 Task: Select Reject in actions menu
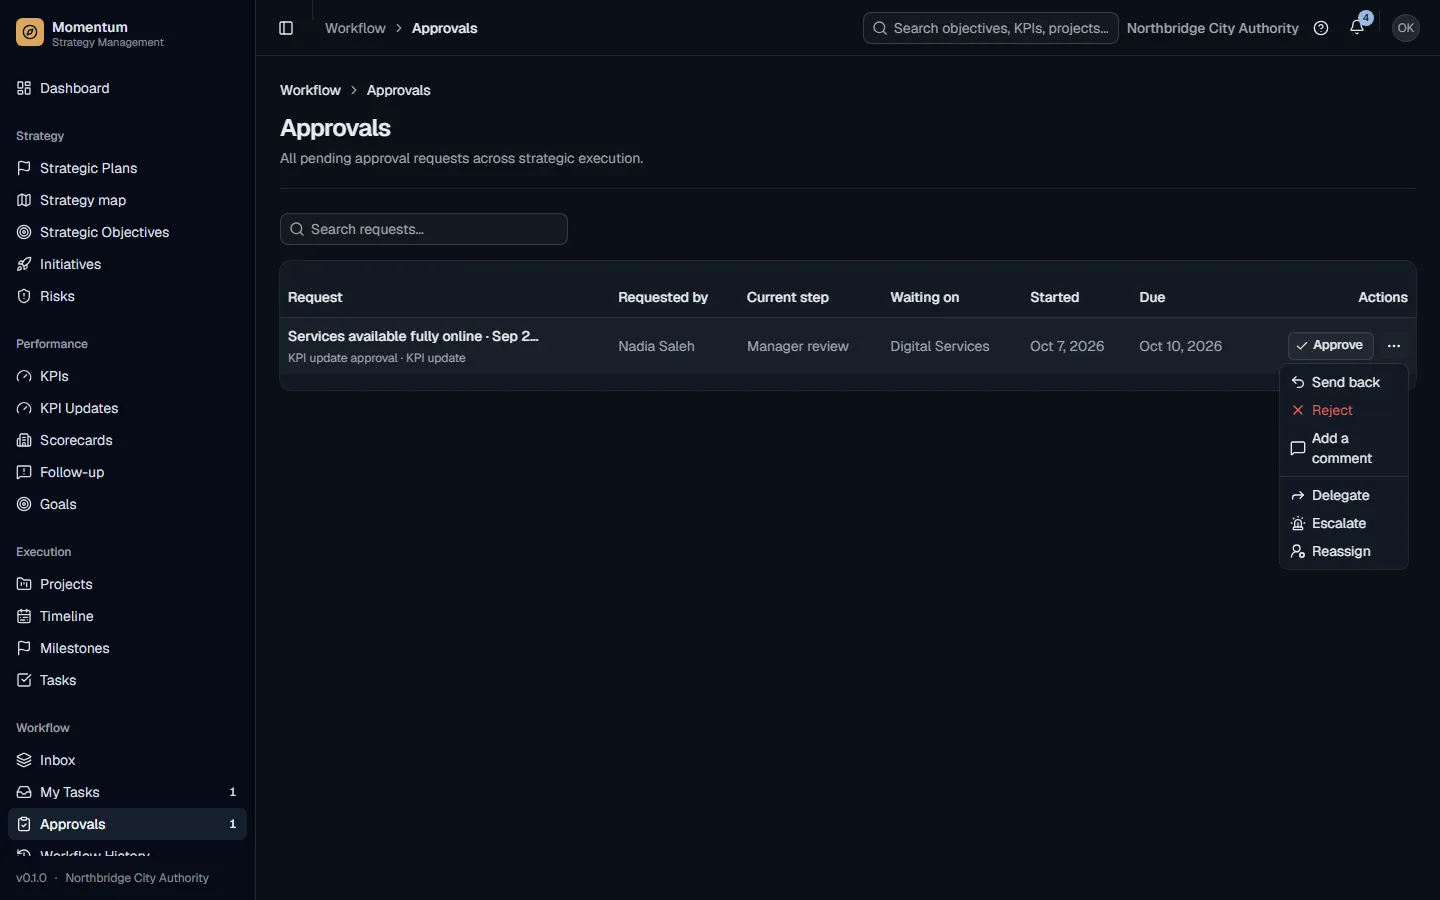point(1343,411)
